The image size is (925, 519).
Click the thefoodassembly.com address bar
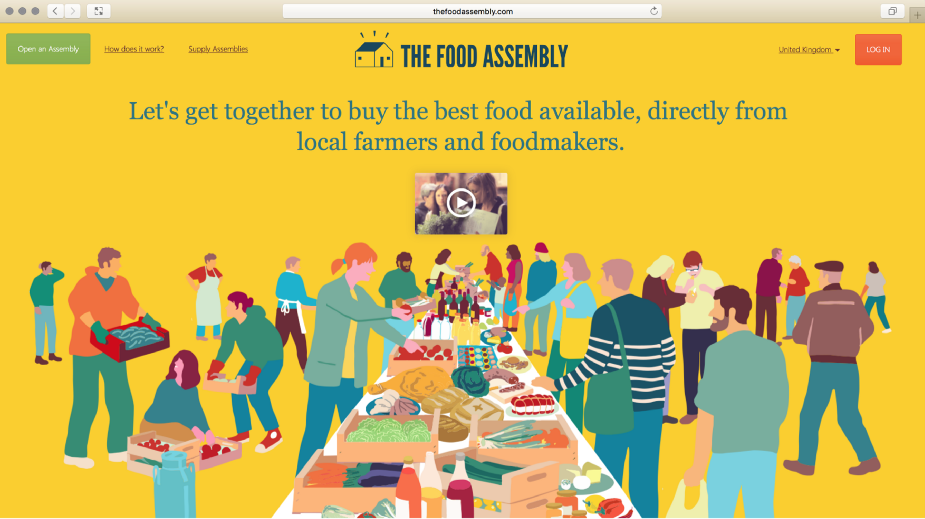pyautogui.click(x=472, y=11)
